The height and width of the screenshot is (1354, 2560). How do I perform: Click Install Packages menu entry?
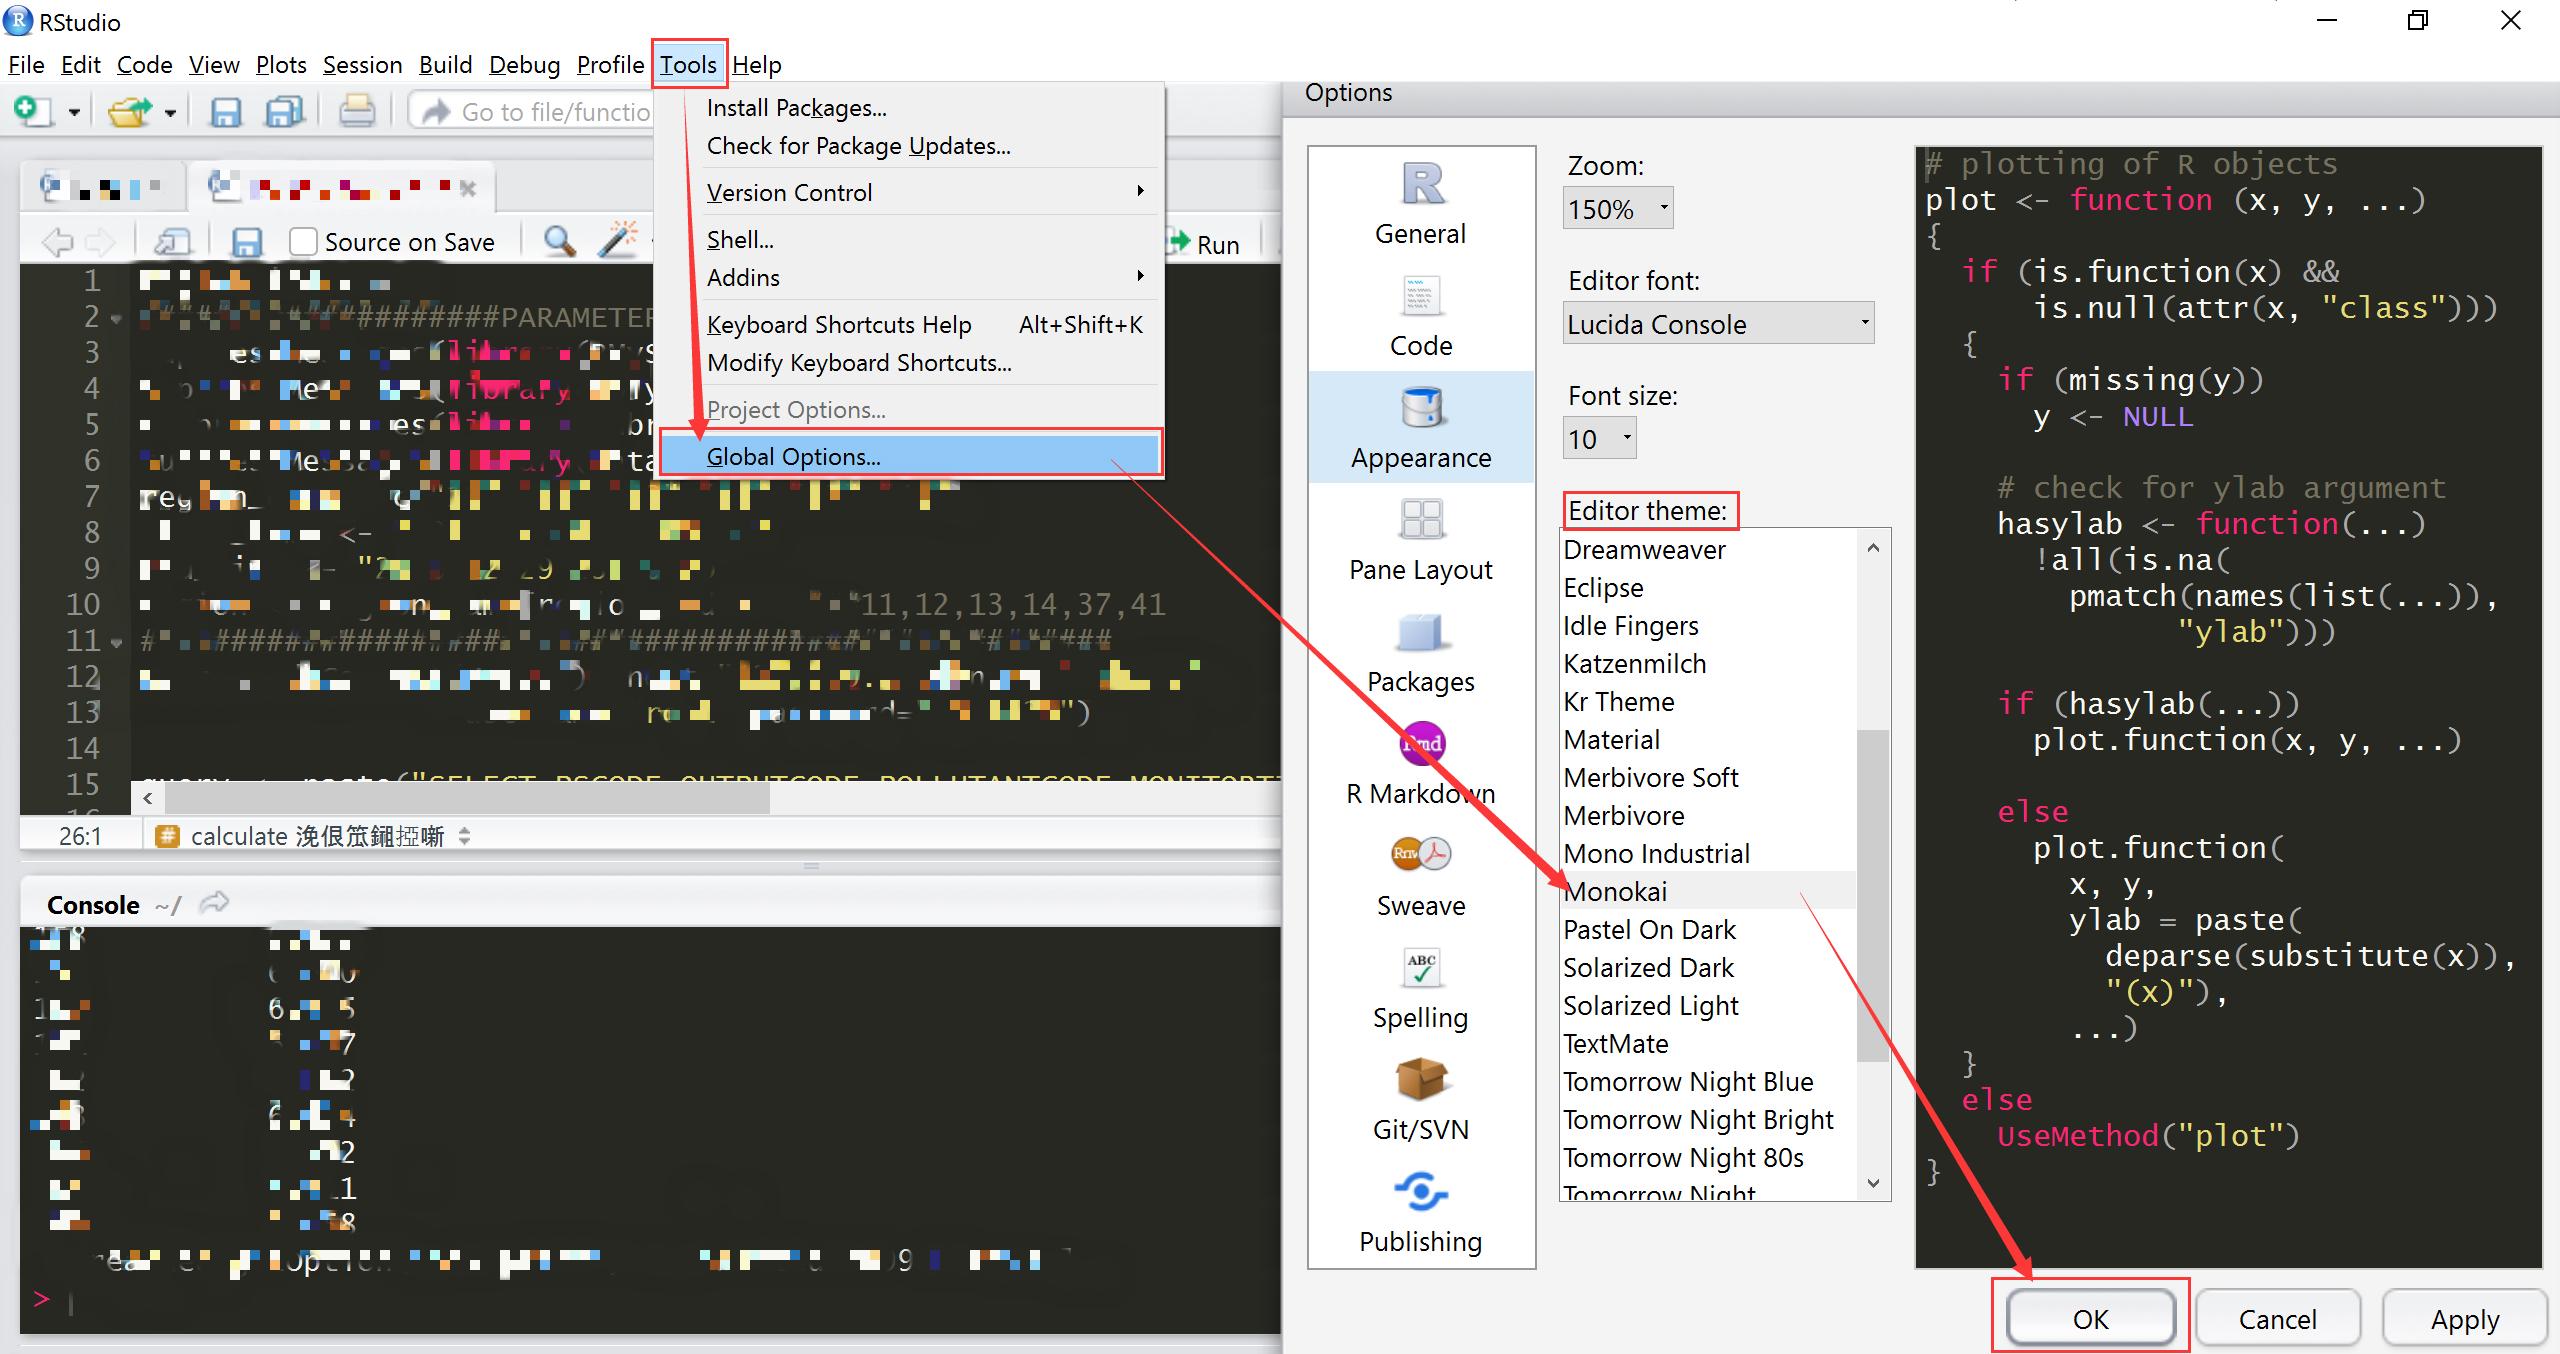click(x=796, y=108)
